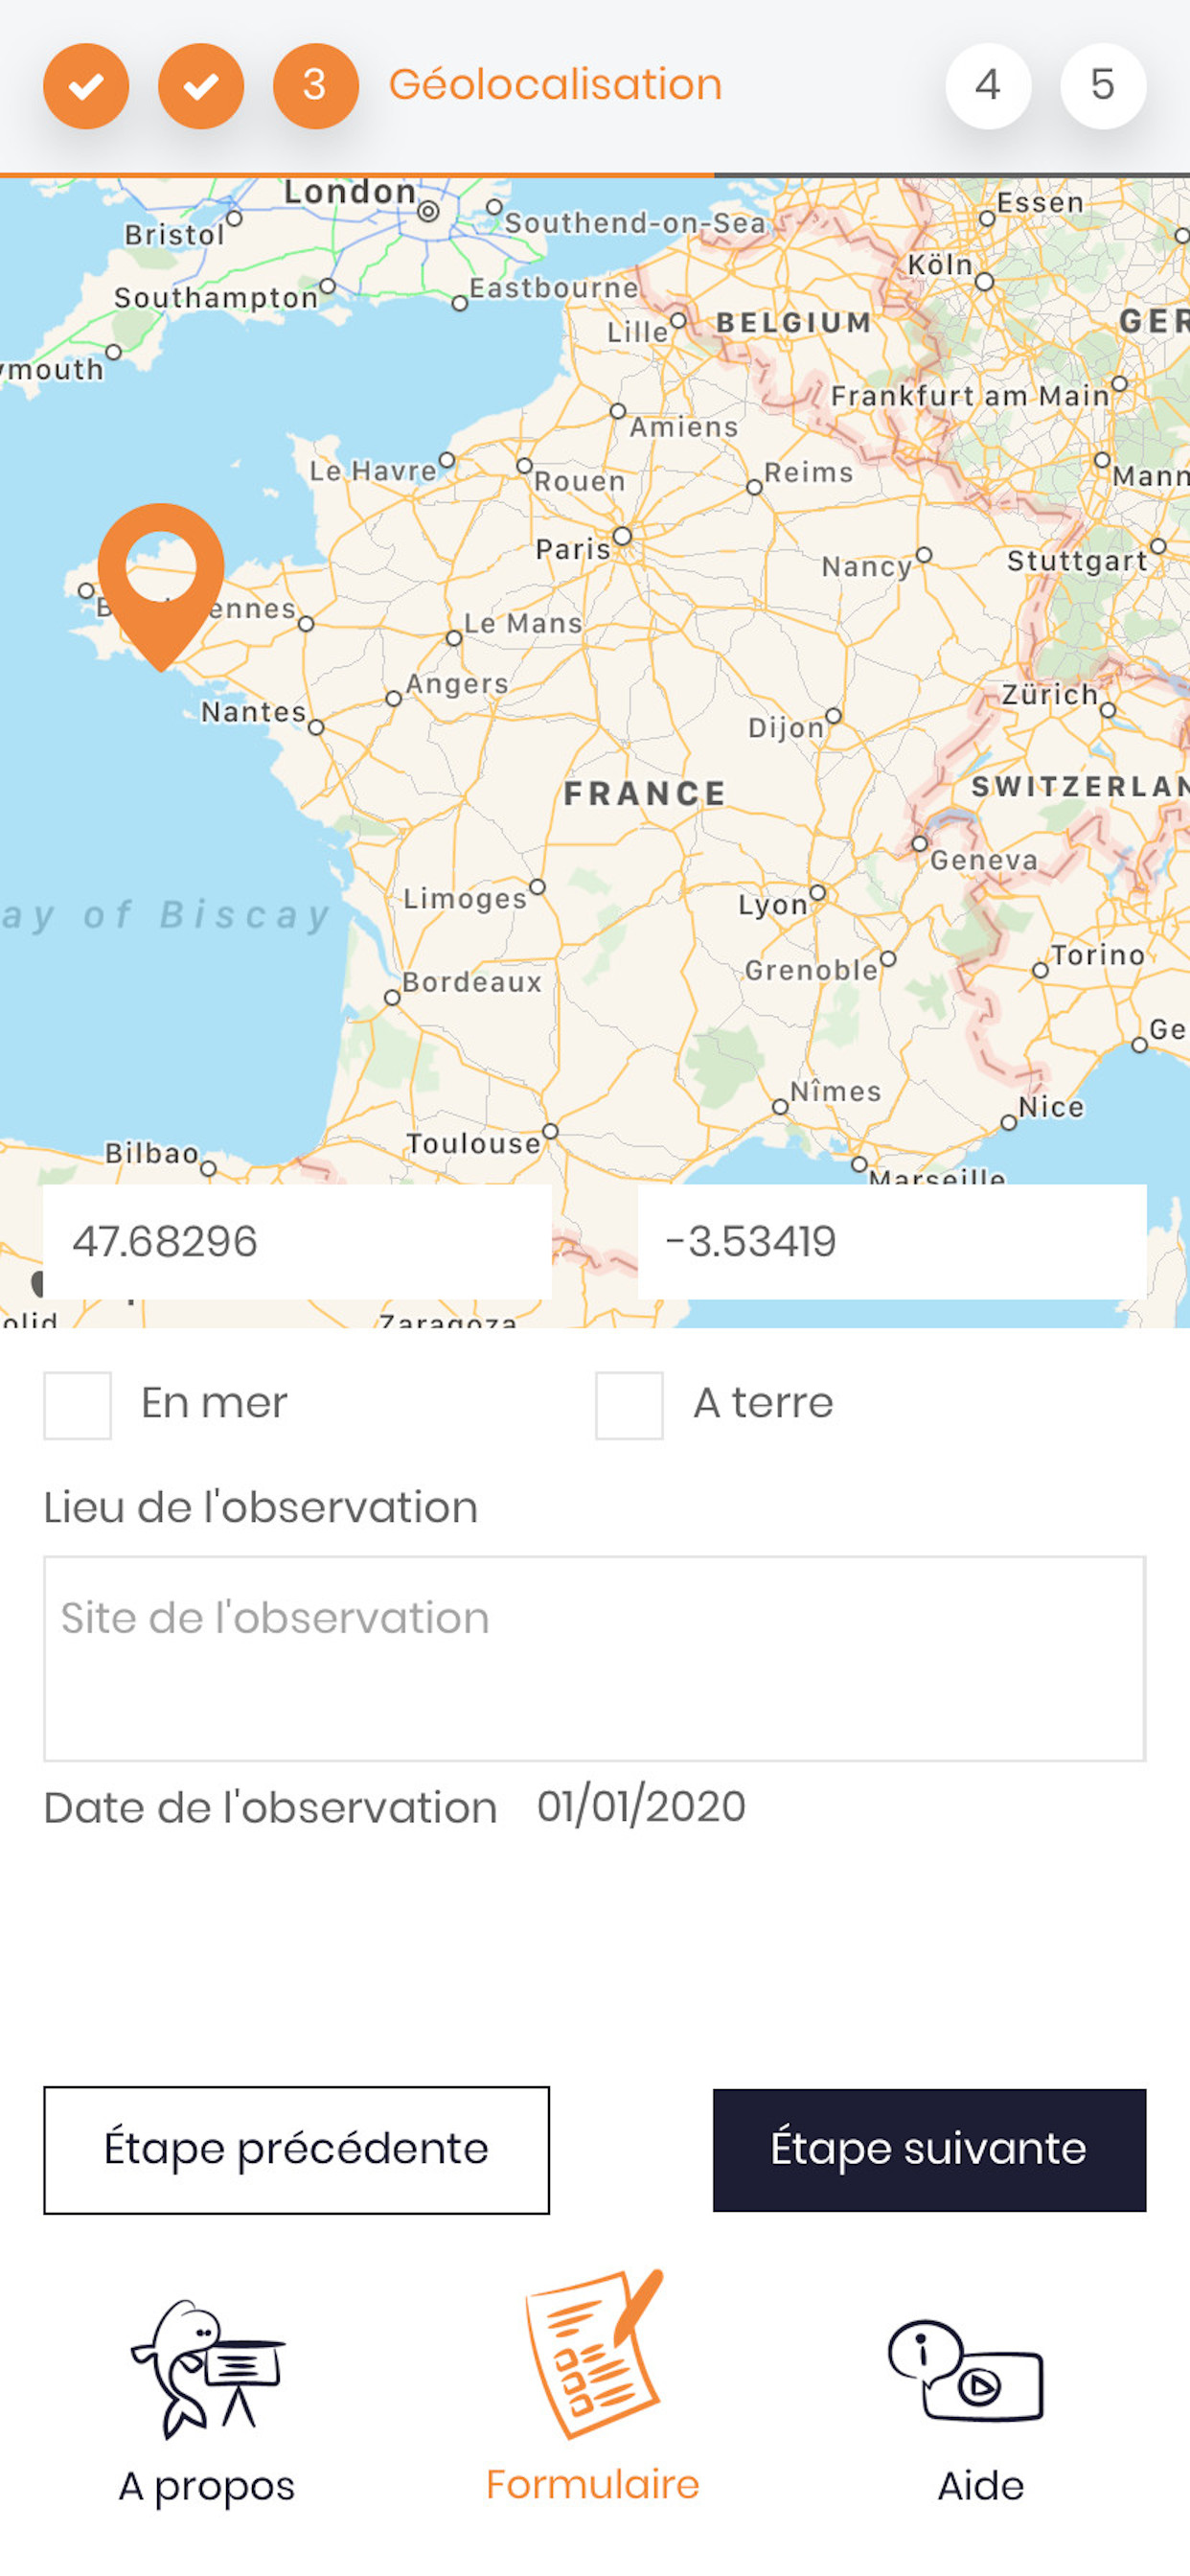Go back with Étape précédente button

[x=297, y=2149]
